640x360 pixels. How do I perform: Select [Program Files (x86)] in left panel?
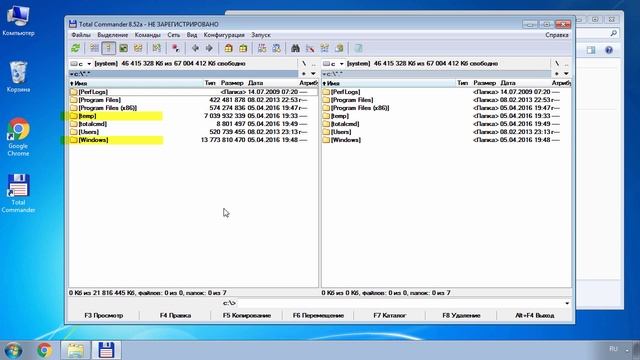coord(193,108)
